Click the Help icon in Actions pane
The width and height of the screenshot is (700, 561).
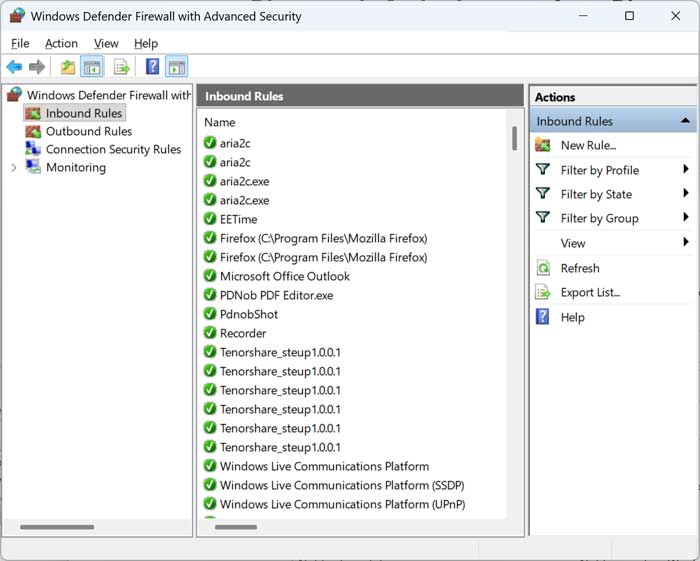(542, 317)
